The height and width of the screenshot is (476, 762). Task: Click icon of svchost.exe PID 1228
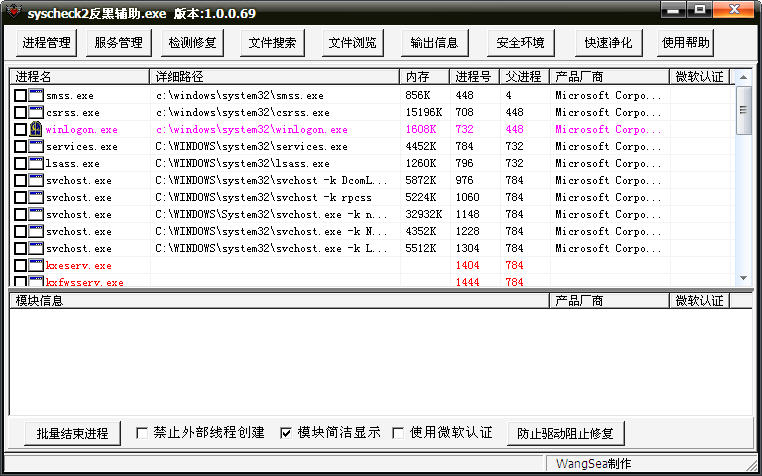coord(36,231)
